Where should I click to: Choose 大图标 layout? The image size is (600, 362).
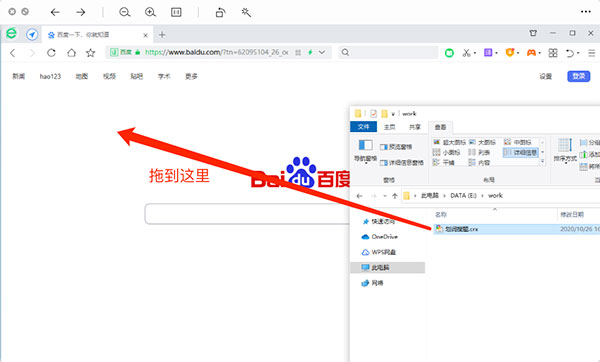coord(483,142)
